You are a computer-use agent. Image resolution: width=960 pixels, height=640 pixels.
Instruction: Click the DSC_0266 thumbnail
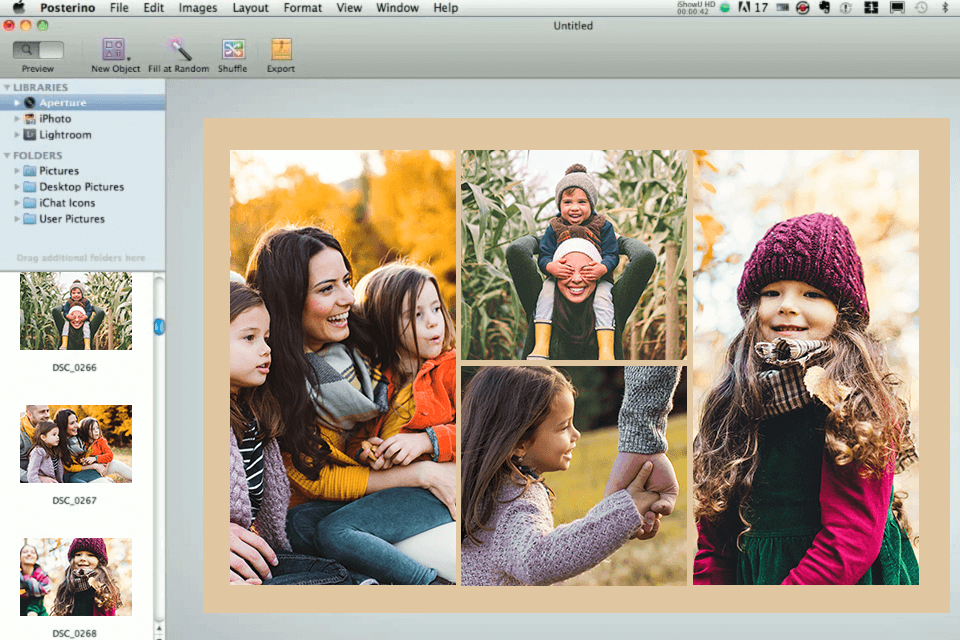(x=75, y=311)
